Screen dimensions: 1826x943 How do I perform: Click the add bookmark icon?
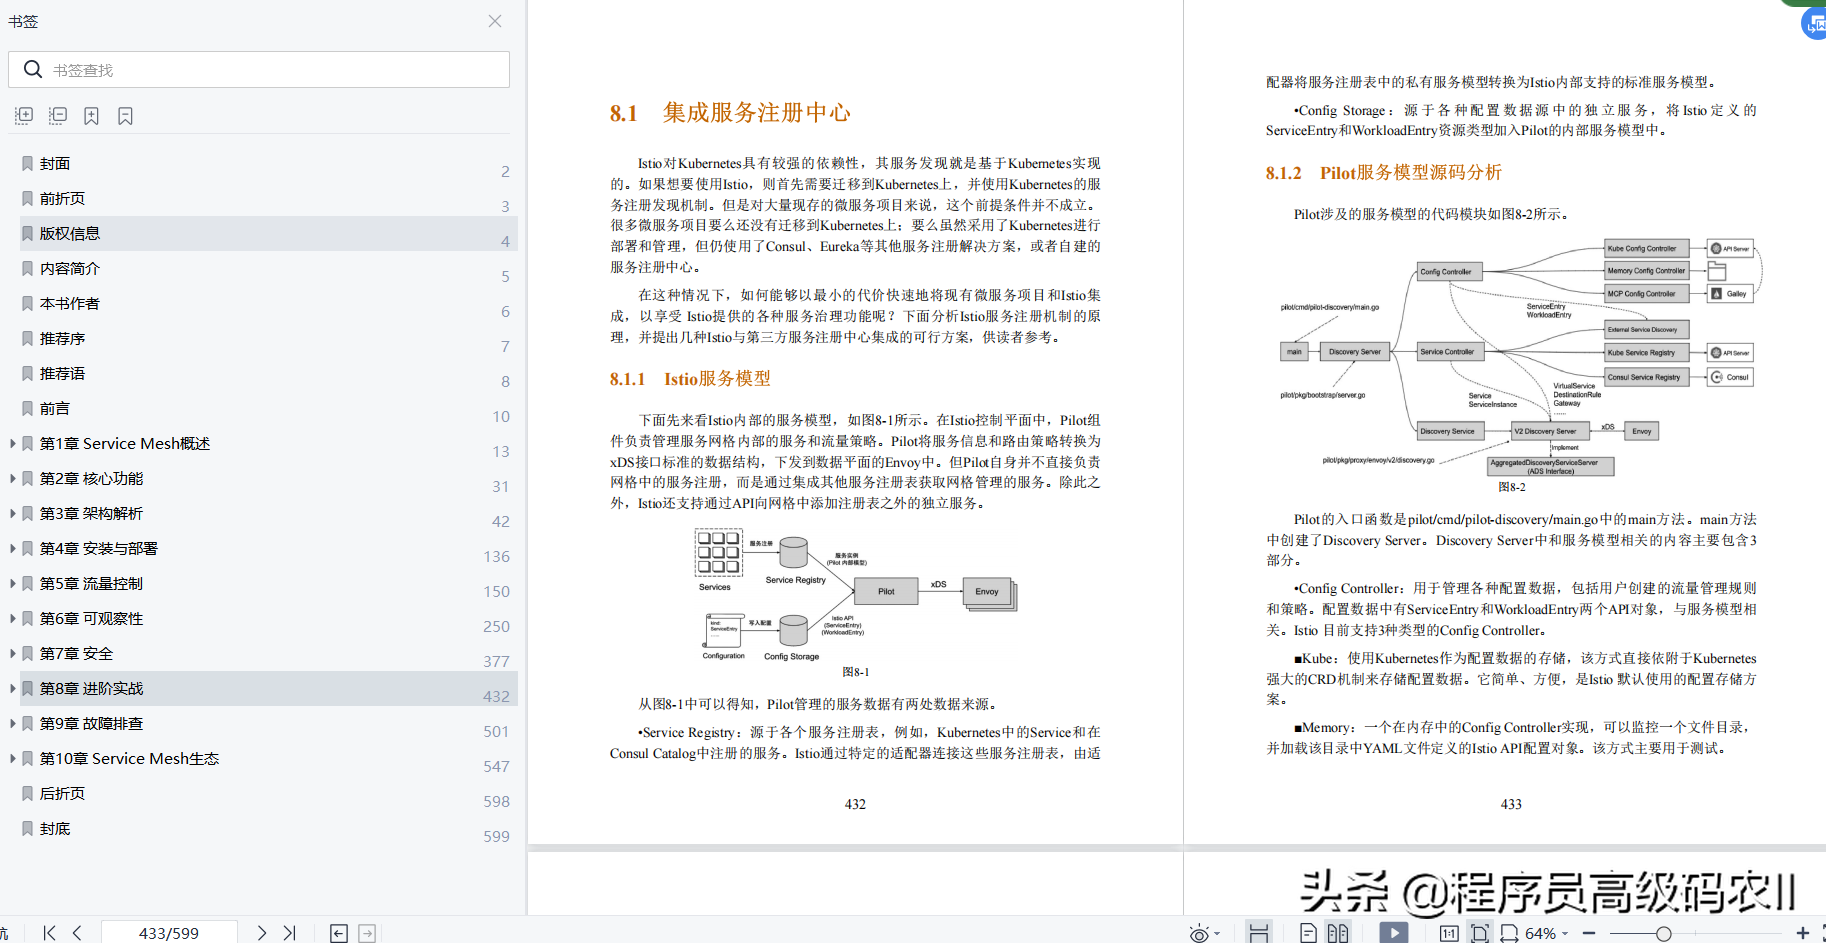pyautogui.click(x=91, y=116)
